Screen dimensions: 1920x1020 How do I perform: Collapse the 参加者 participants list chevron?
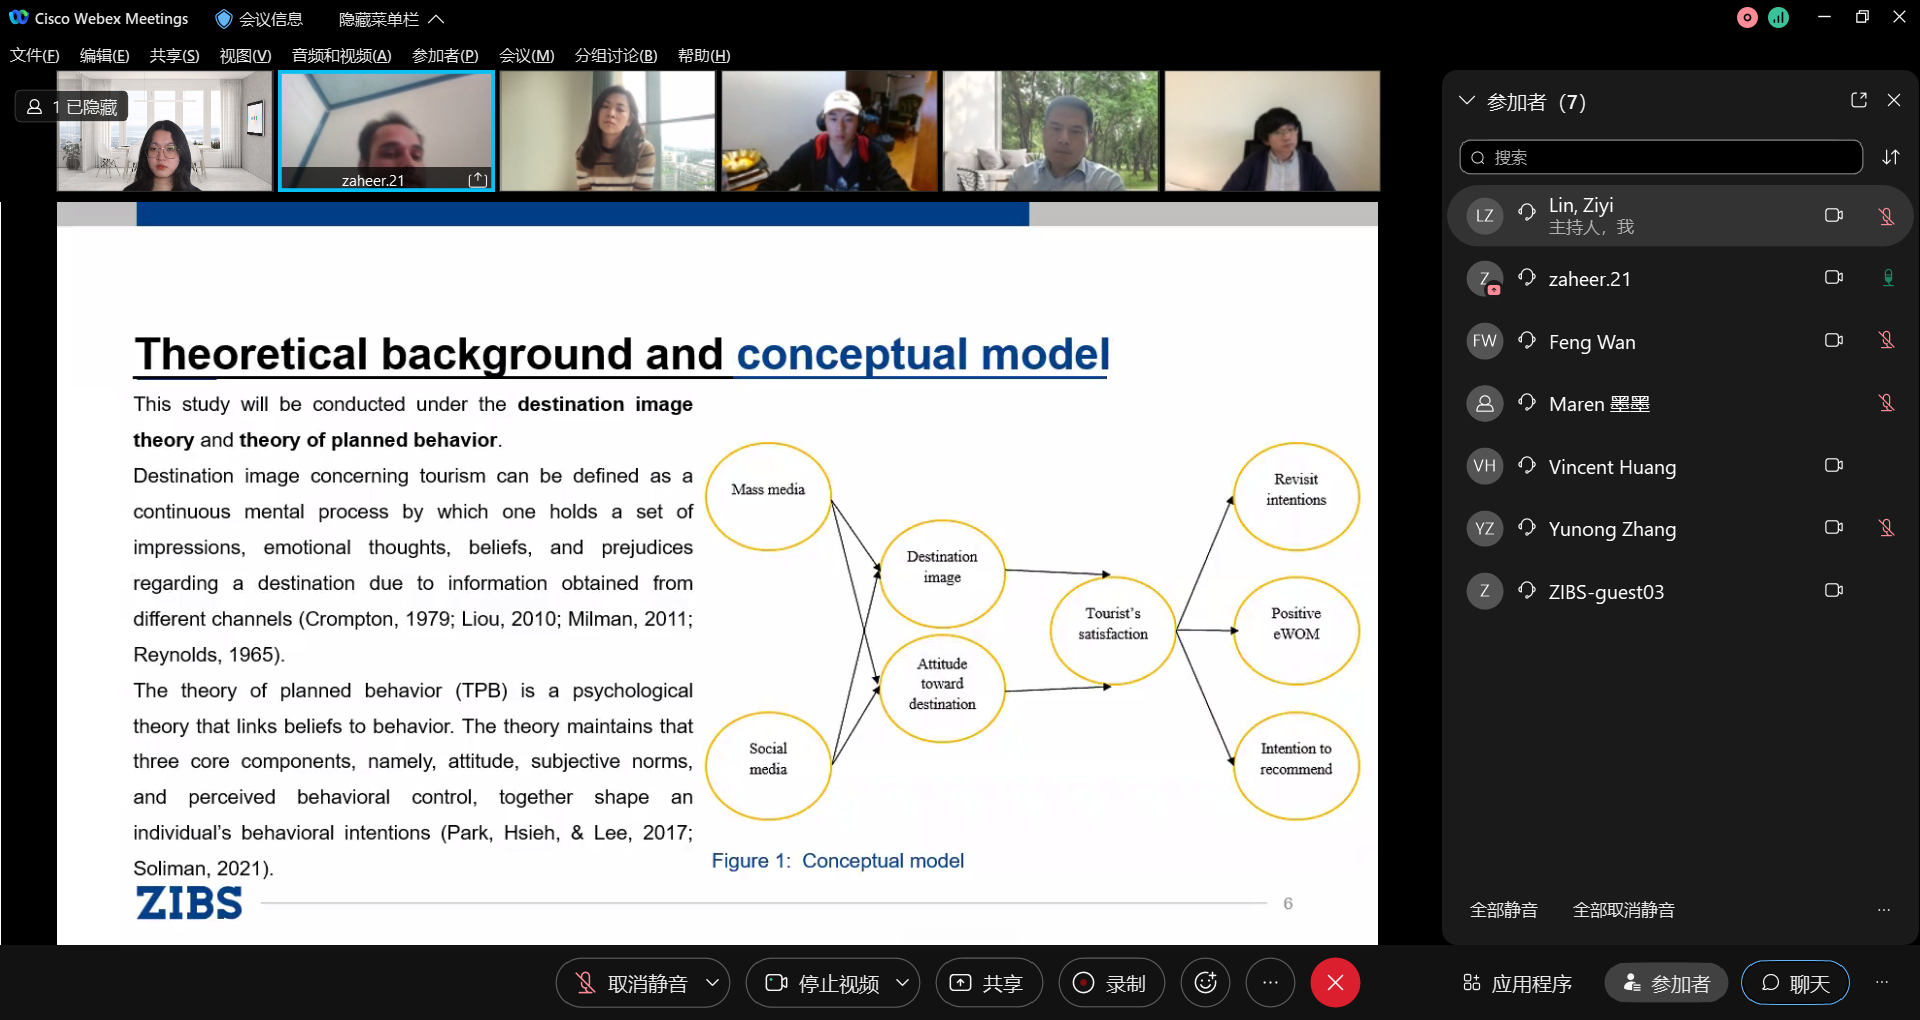[x=1467, y=101]
